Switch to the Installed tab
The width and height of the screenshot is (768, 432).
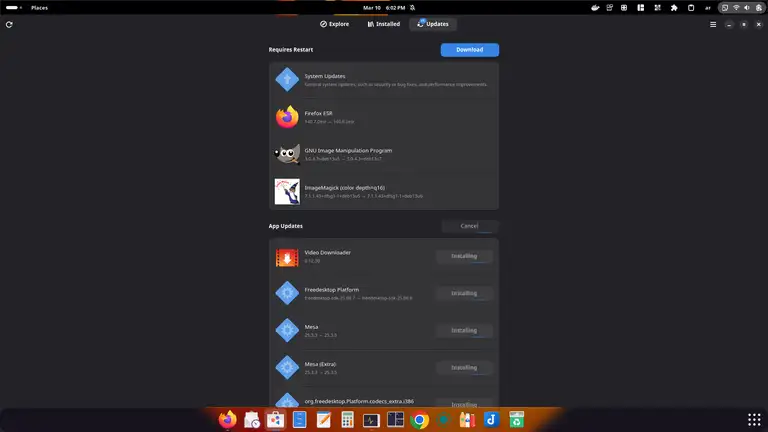click(383, 24)
